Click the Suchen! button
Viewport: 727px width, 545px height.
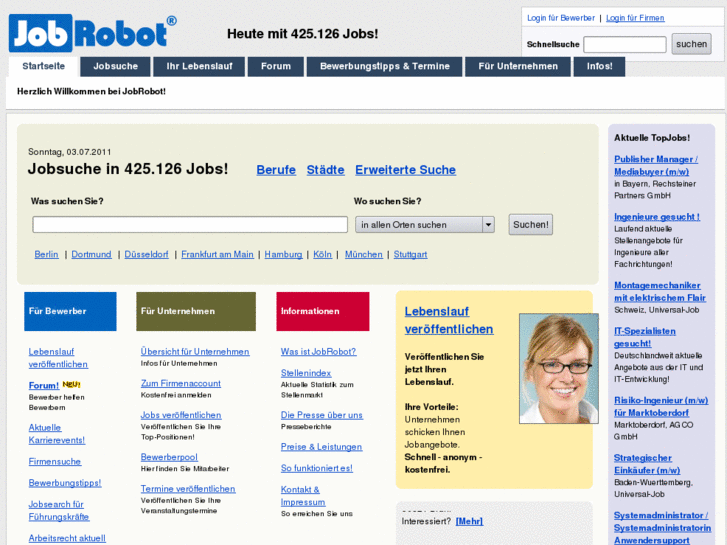[530, 224]
